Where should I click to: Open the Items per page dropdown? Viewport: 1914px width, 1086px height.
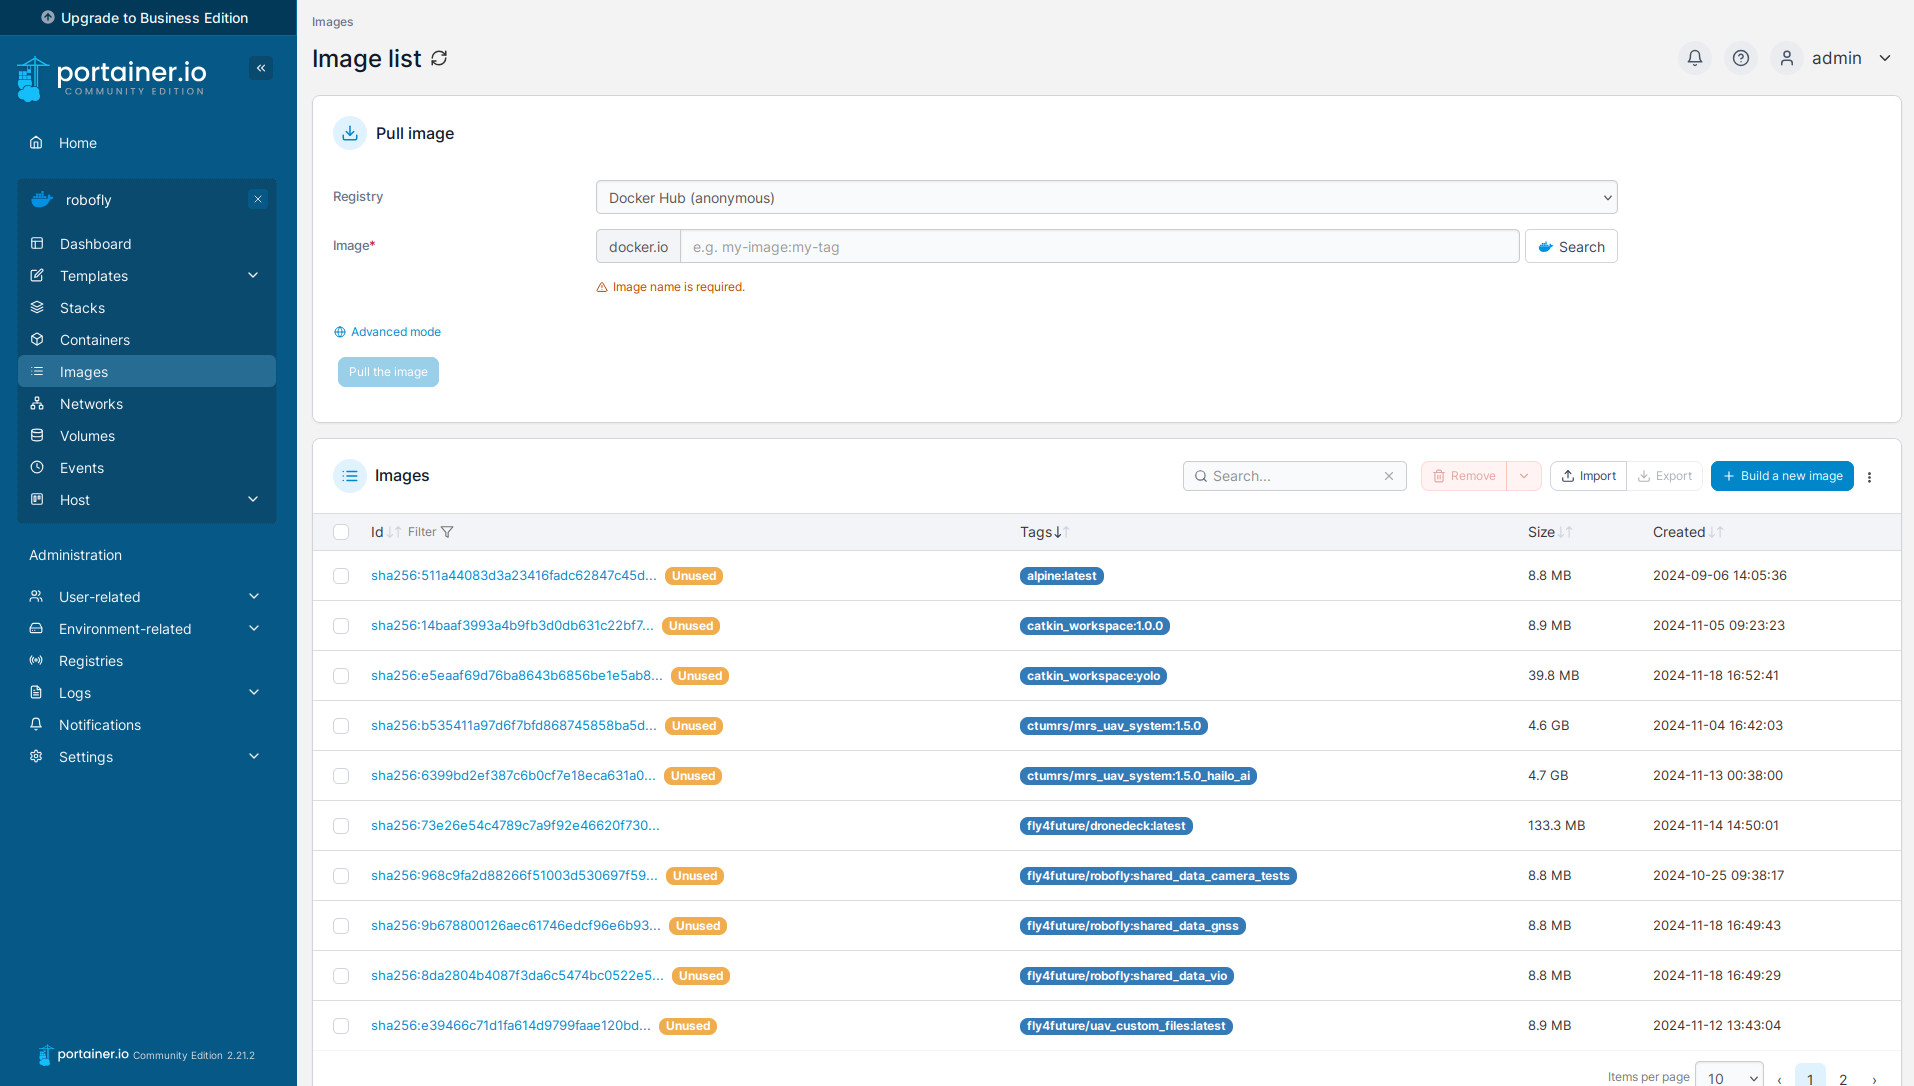(1730, 1077)
